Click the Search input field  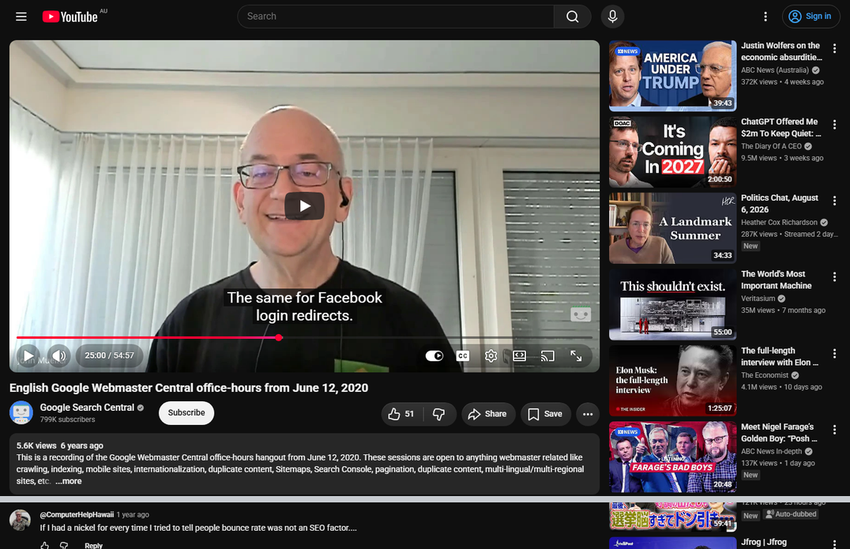(396, 16)
